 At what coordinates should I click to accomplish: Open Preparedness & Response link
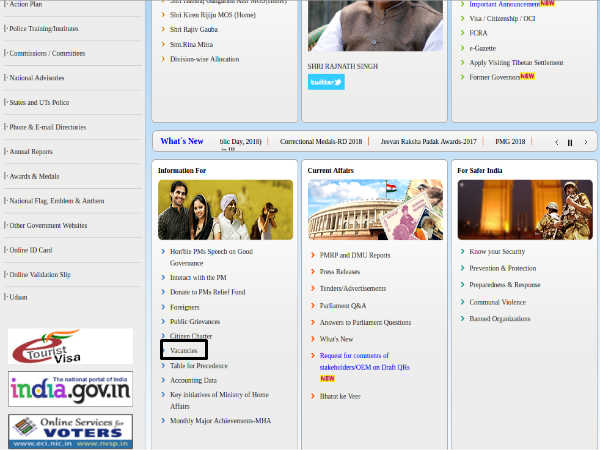coord(505,285)
